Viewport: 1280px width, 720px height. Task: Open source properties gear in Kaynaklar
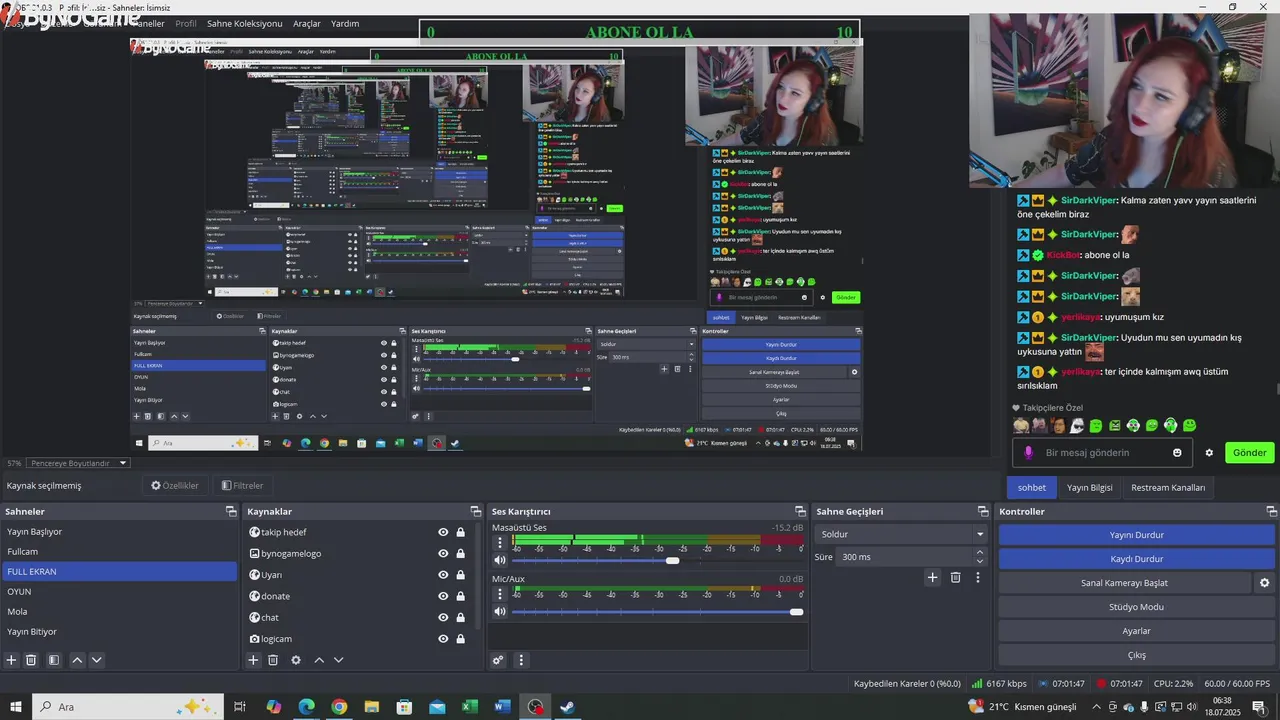(x=296, y=660)
